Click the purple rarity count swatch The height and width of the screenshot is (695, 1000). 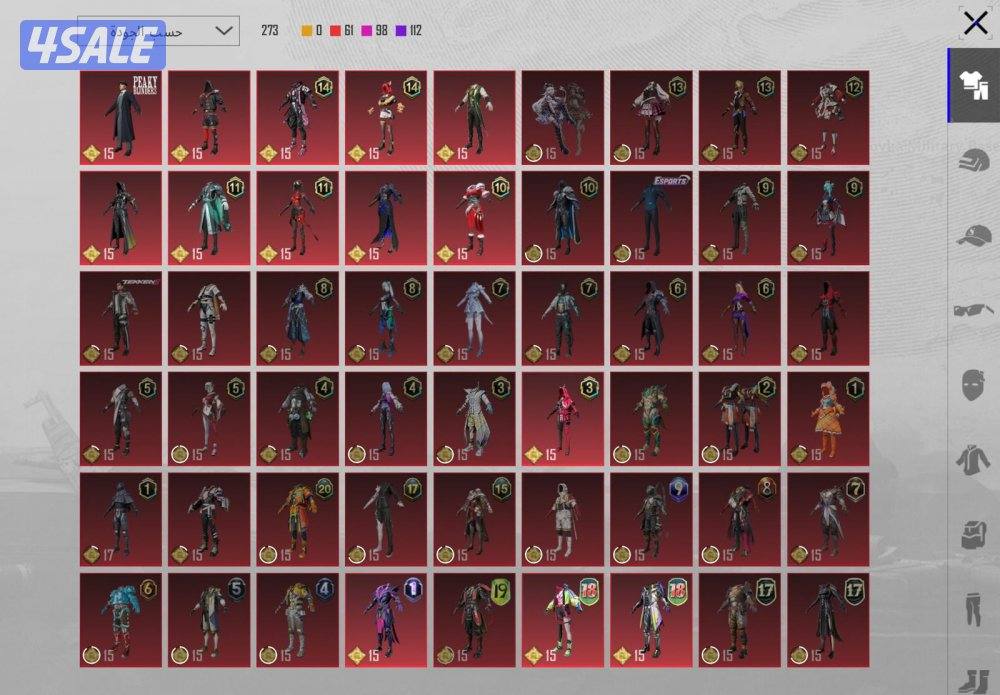click(x=400, y=31)
